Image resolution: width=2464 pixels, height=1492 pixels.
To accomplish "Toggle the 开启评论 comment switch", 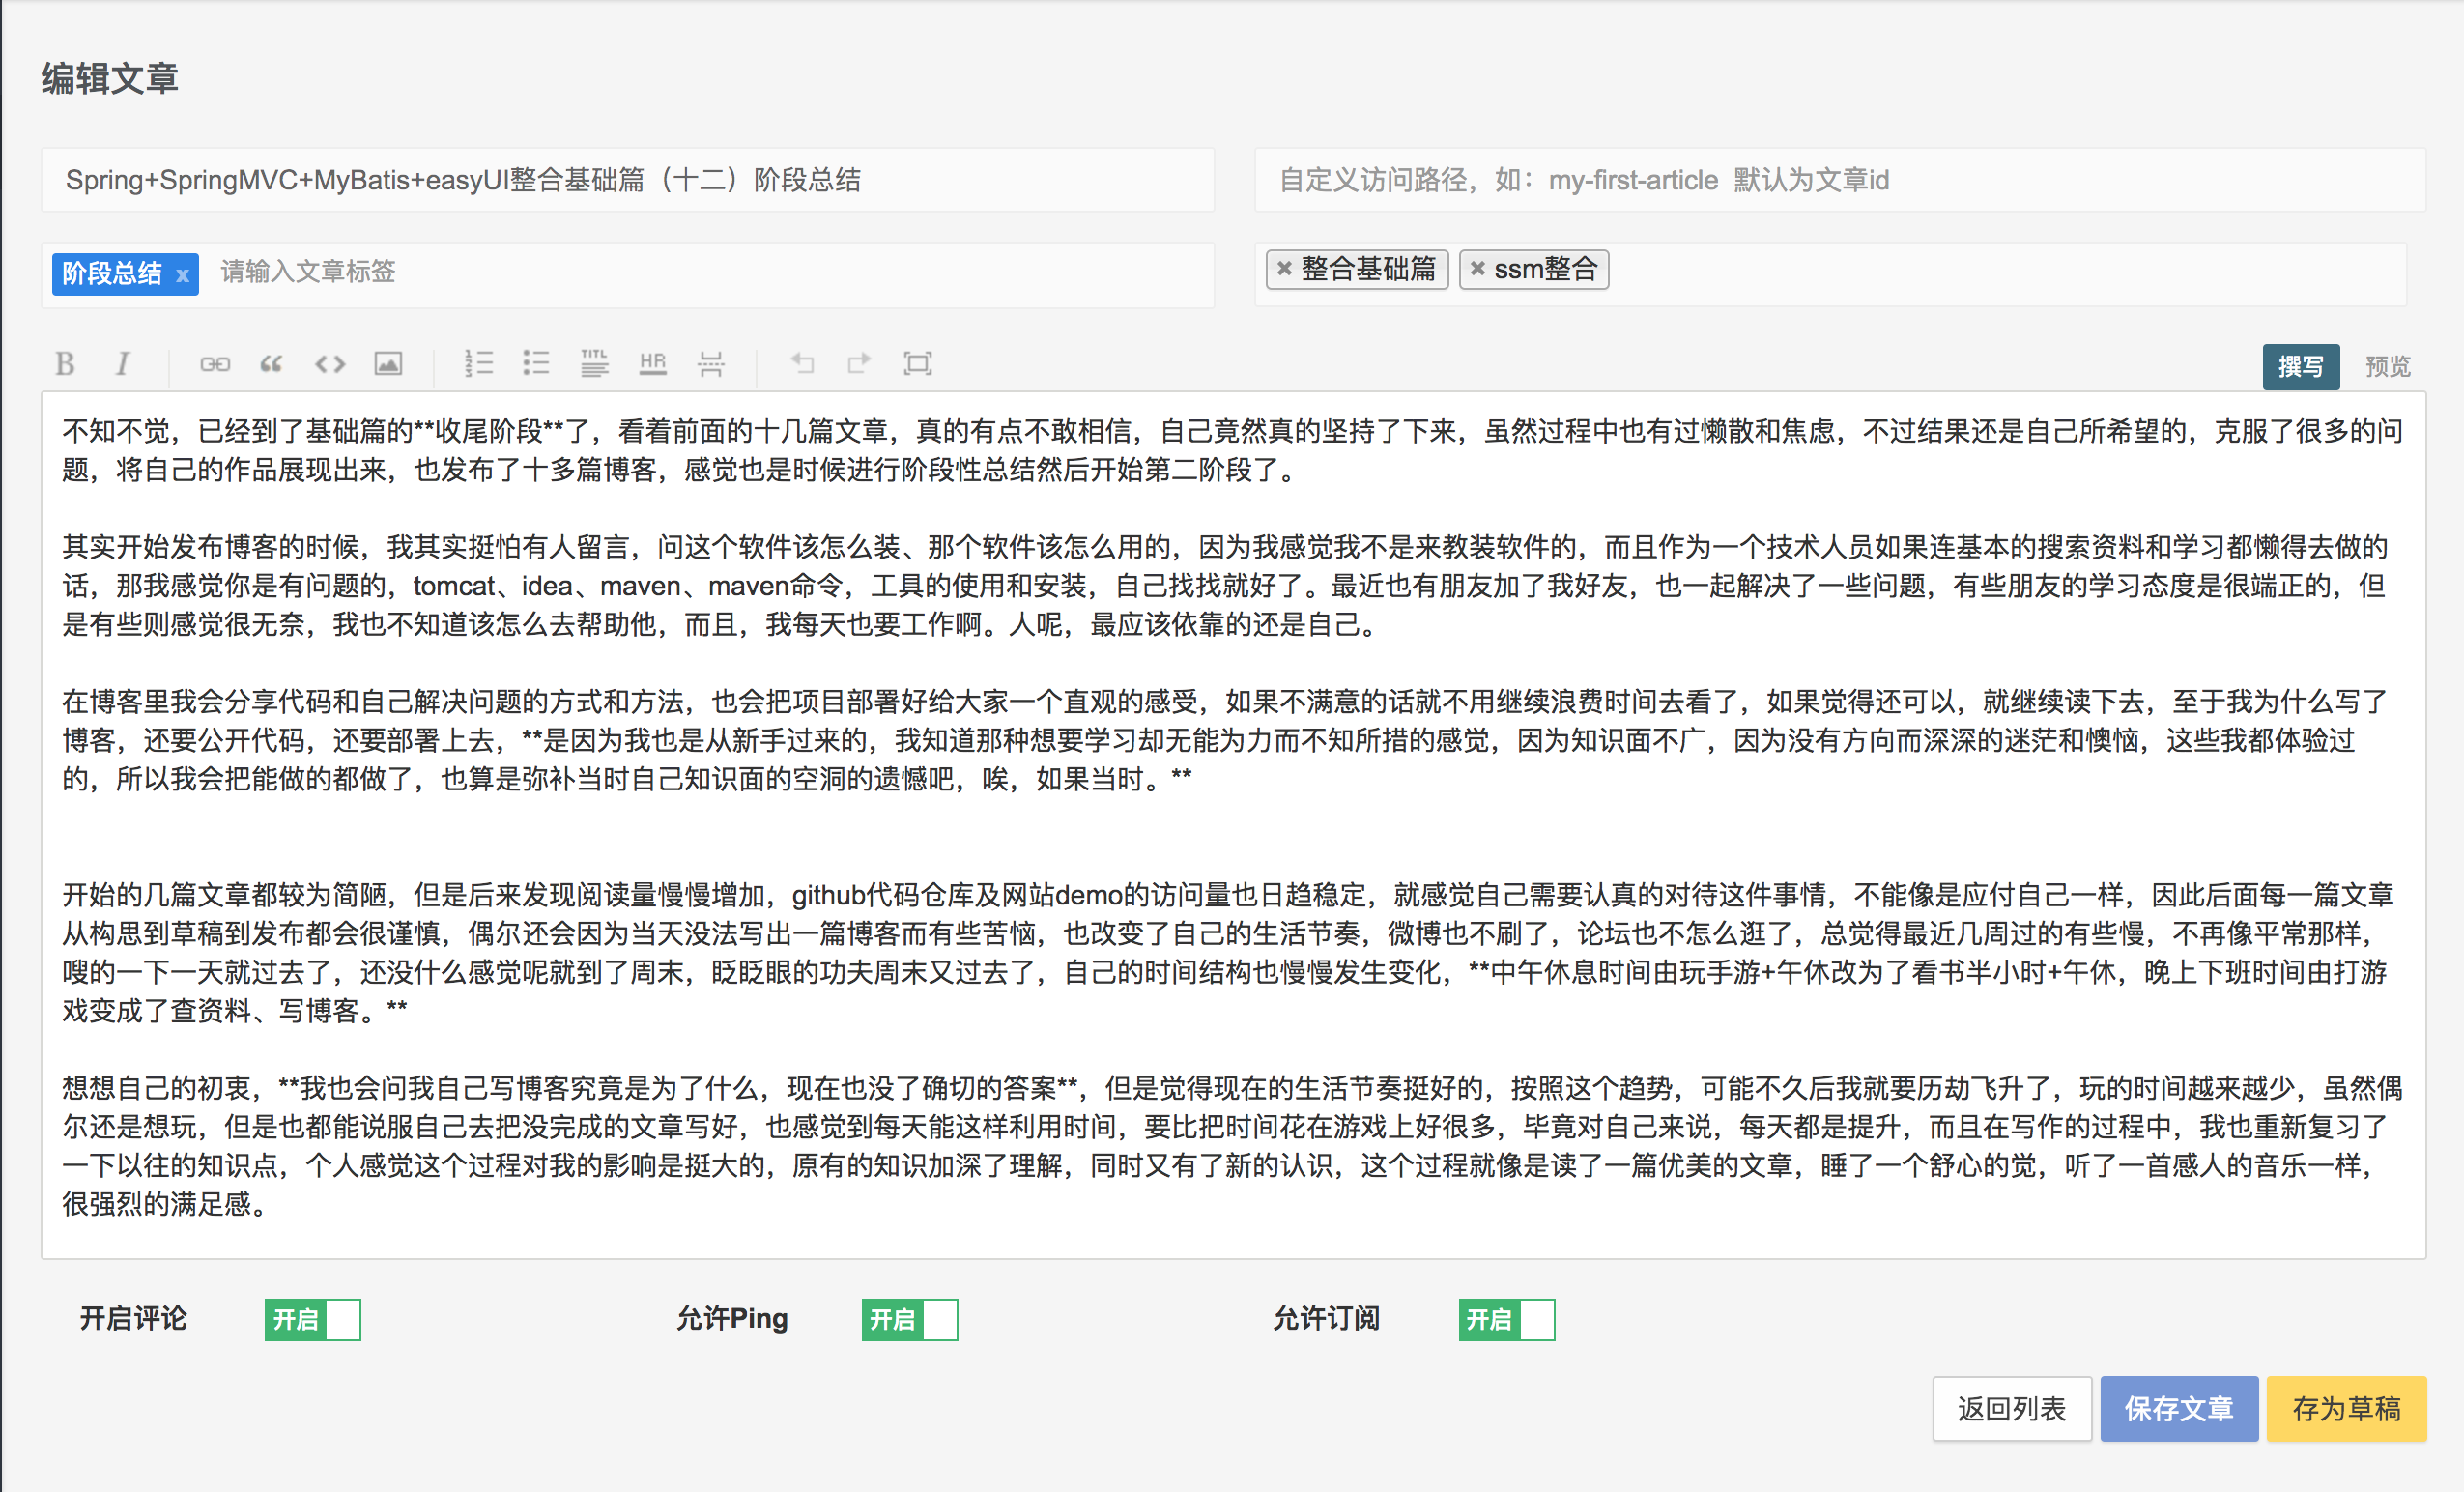I will coord(312,1319).
